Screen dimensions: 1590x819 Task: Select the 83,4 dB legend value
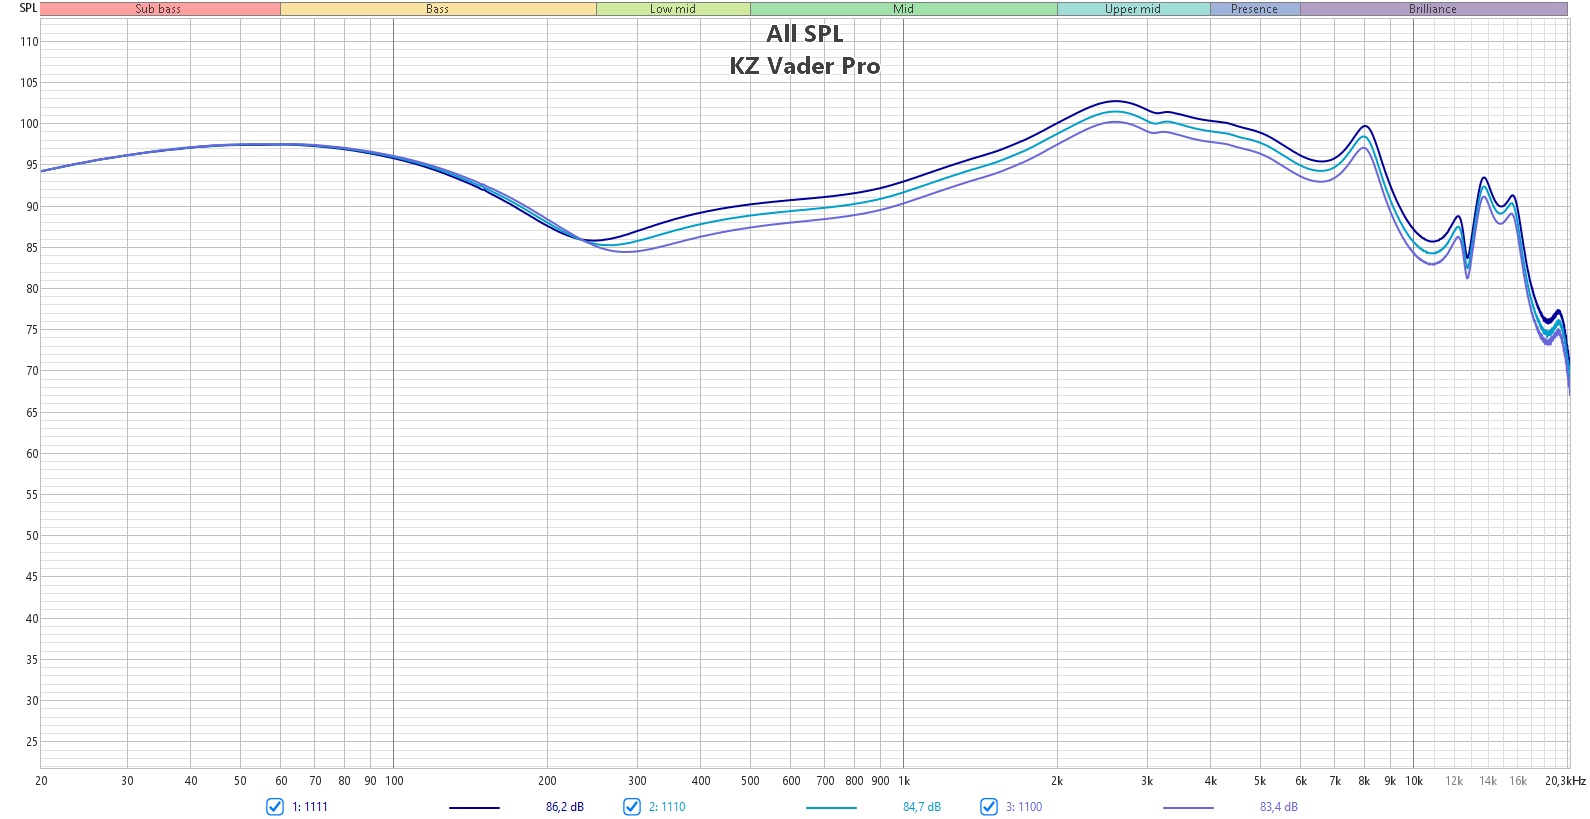[x=1279, y=807]
